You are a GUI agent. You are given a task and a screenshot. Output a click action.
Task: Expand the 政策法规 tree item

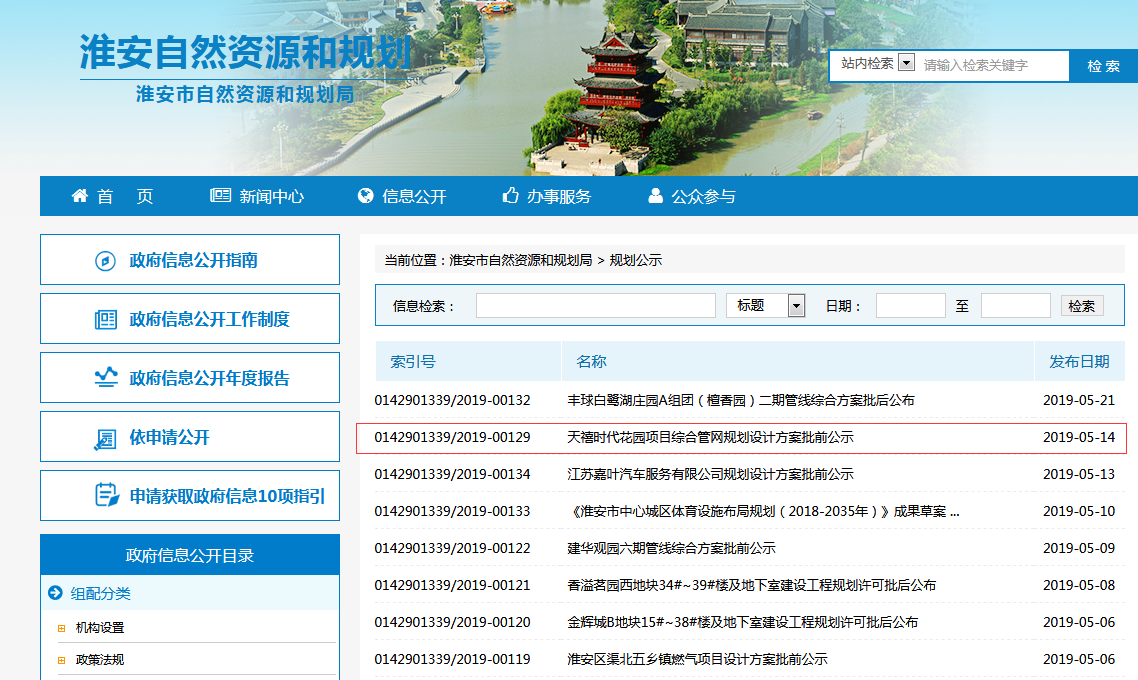click(62, 660)
